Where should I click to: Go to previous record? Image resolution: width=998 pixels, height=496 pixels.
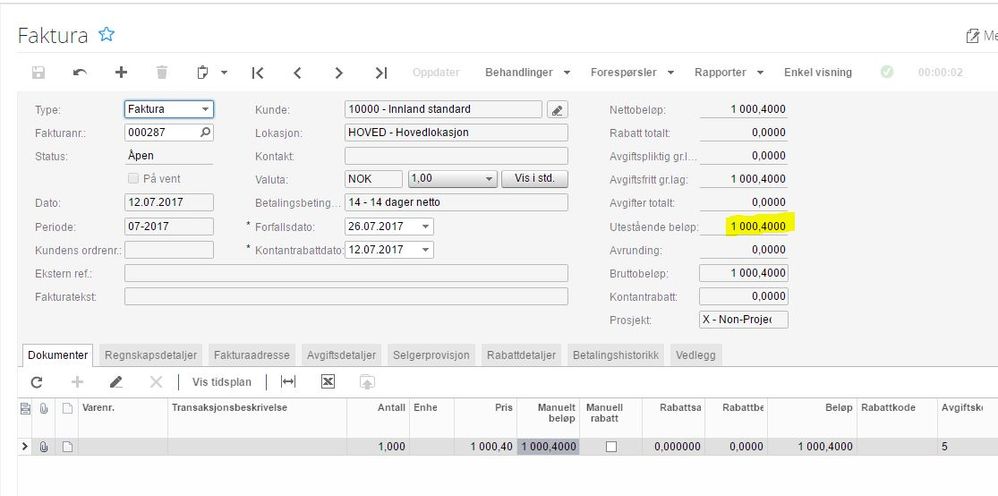[297, 73]
